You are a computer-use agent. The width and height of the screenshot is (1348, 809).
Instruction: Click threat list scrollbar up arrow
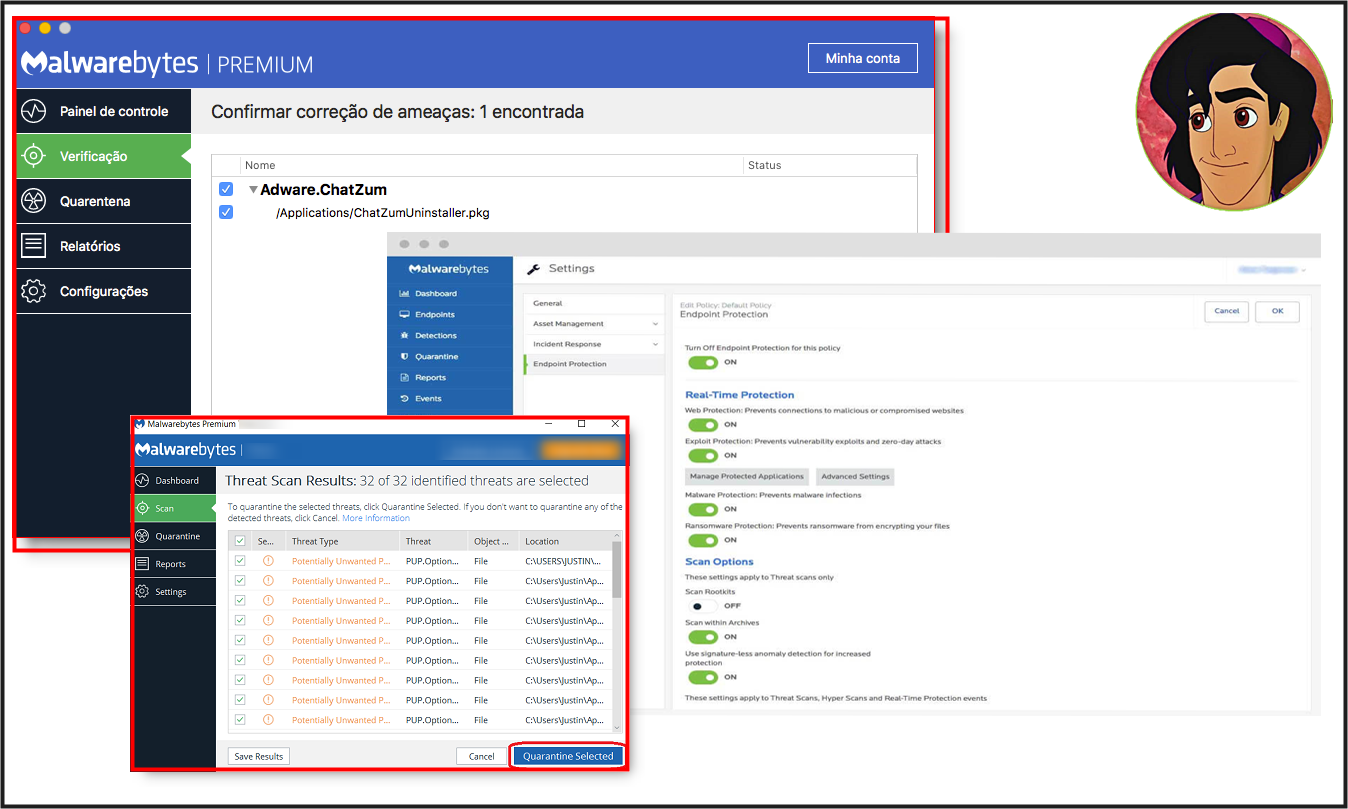pyautogui.click(x=617, y=537)
